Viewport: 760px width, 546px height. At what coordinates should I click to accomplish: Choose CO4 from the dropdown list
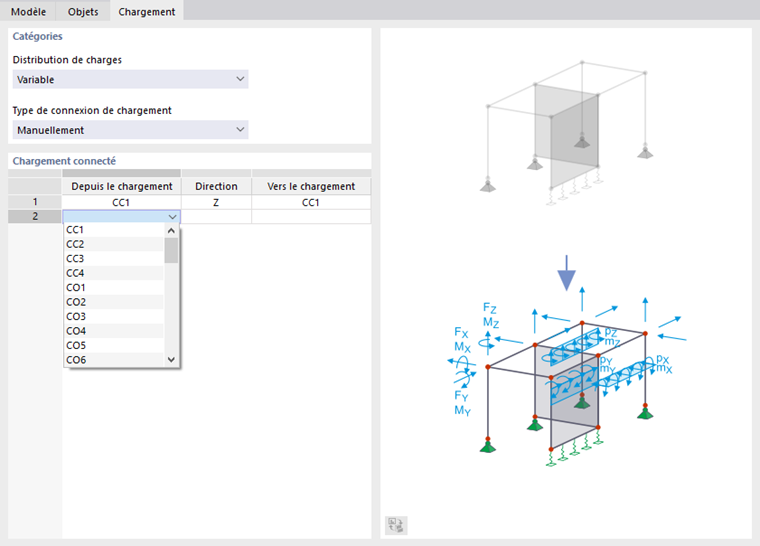click(114, 331)
